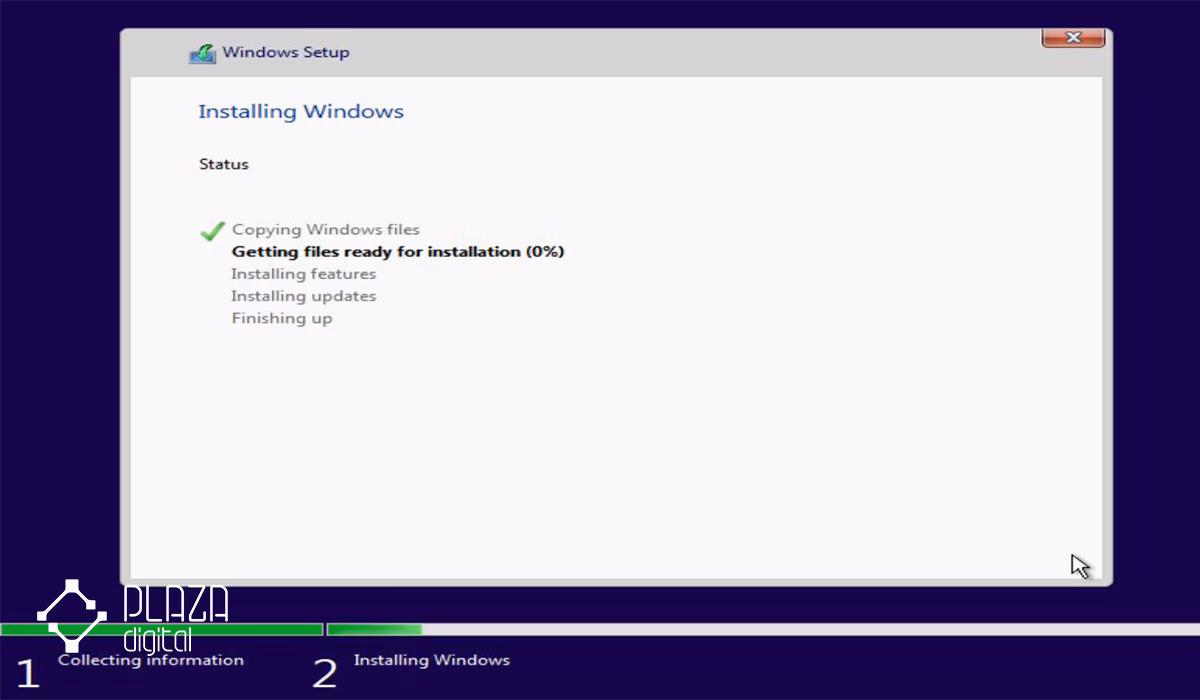Screen dimensions: 1200x700
Task: Click the 'Installing features' status line
Action: point(304,274)
